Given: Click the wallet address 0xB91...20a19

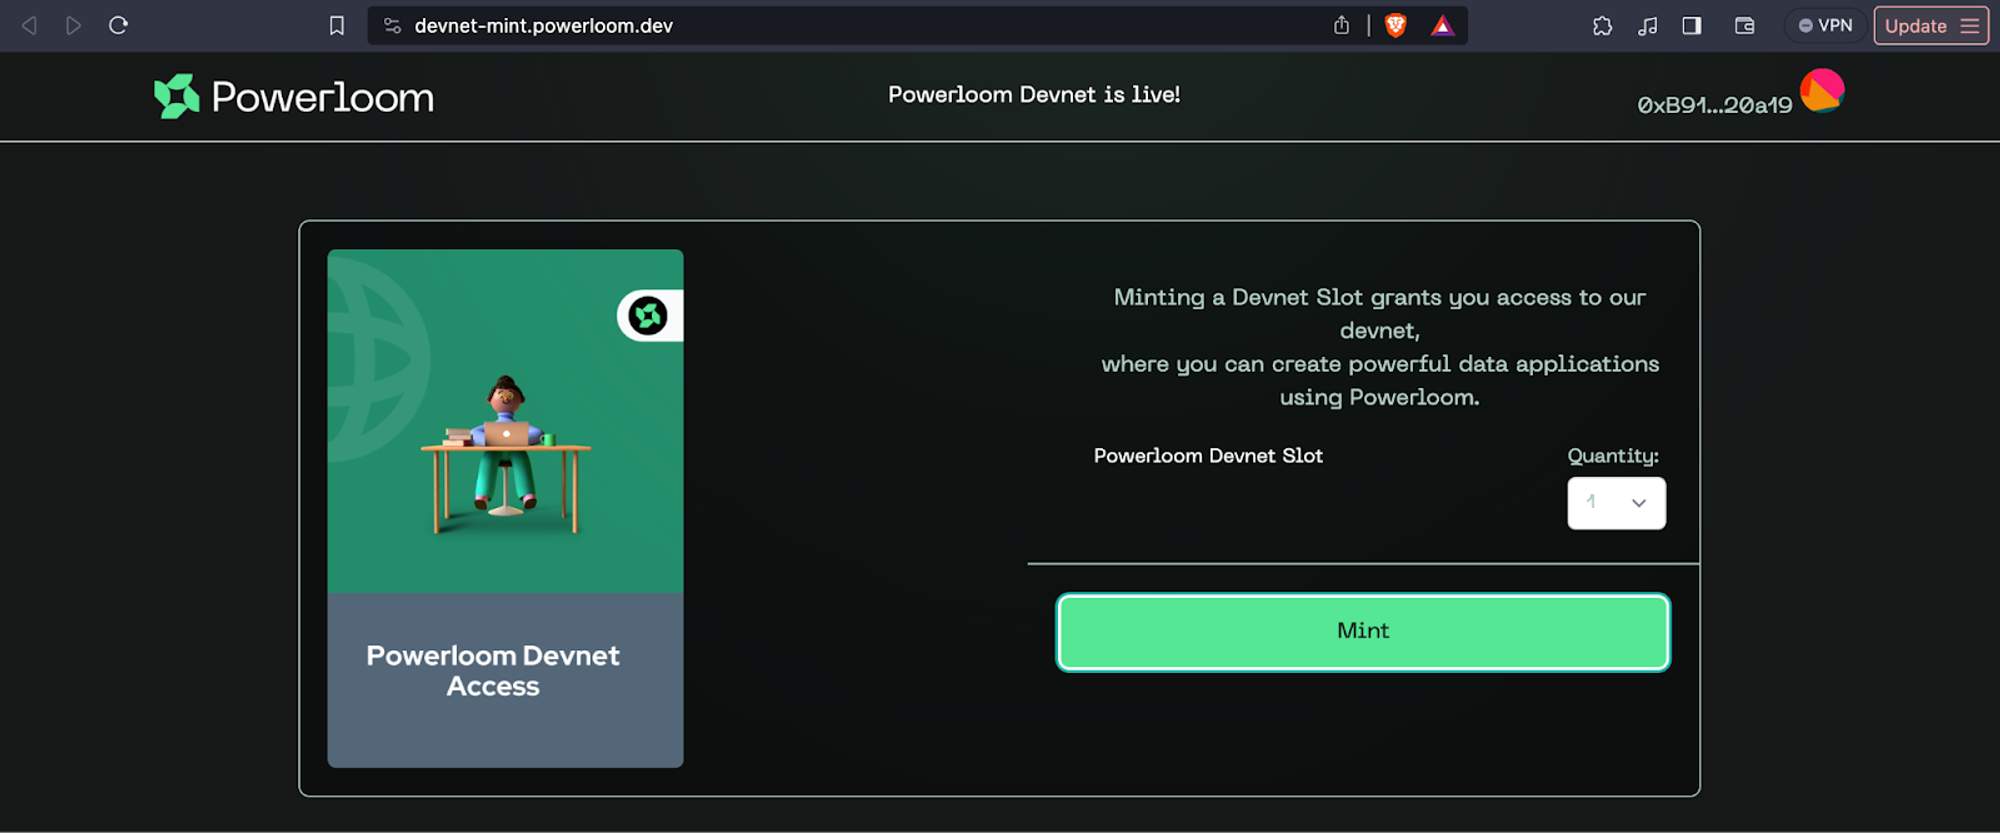Looking at the screenshot, I should (1714, 105).
